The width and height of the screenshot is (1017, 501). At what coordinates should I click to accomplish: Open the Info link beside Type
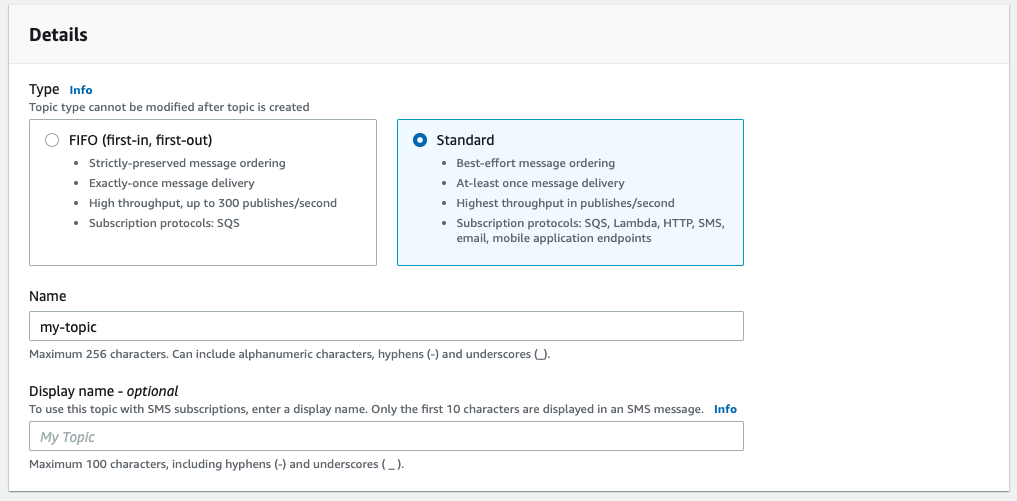[x=81, y=90]
